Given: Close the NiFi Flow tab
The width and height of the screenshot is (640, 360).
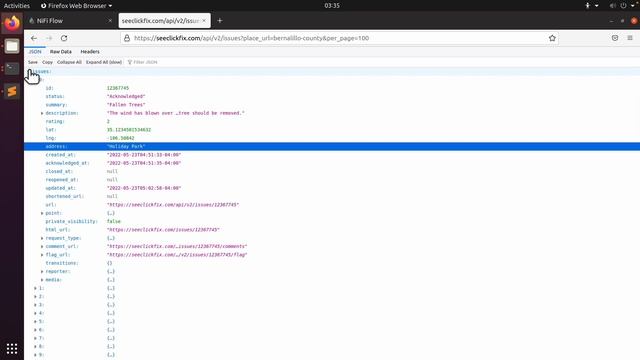Looking at the screenshot, I should point(110,20).
